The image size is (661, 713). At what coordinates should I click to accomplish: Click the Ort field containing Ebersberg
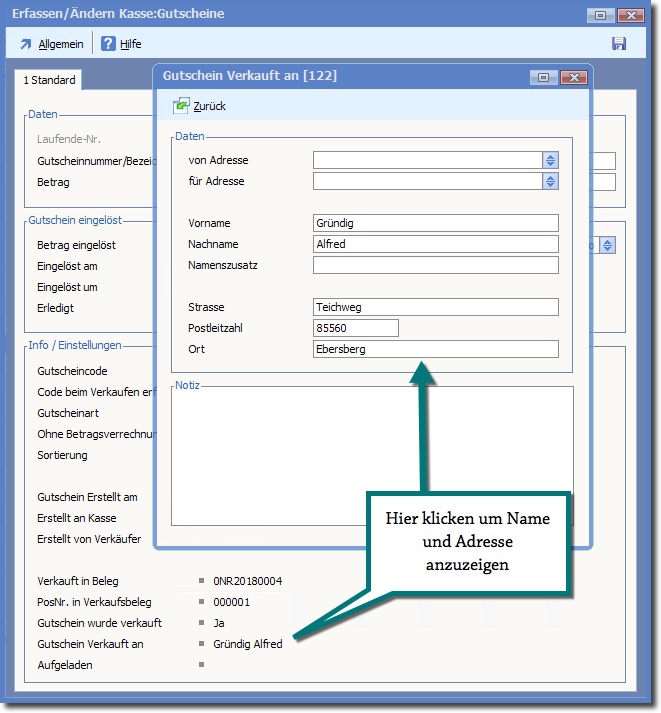click(x=435, y=349)
